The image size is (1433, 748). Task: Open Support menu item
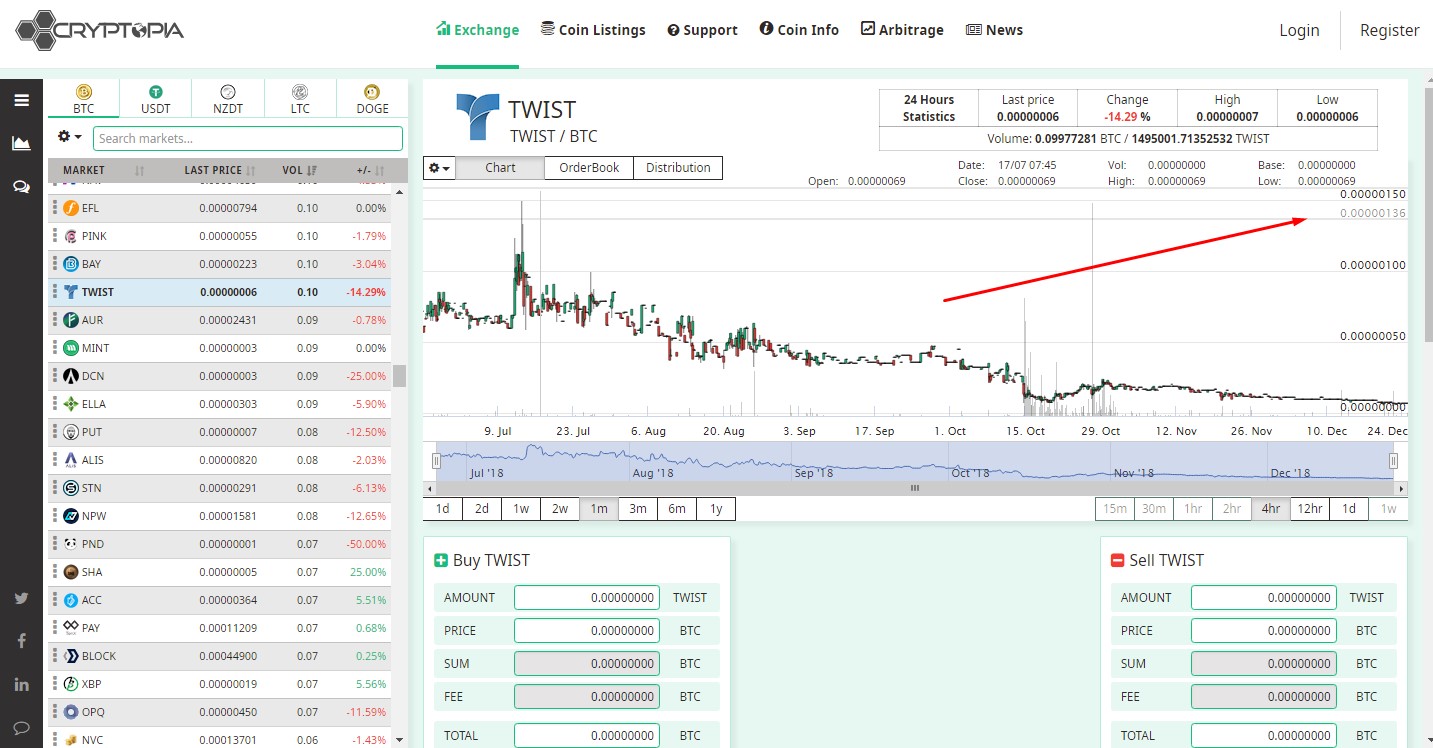pyautogui.click(x=702, y=30)
